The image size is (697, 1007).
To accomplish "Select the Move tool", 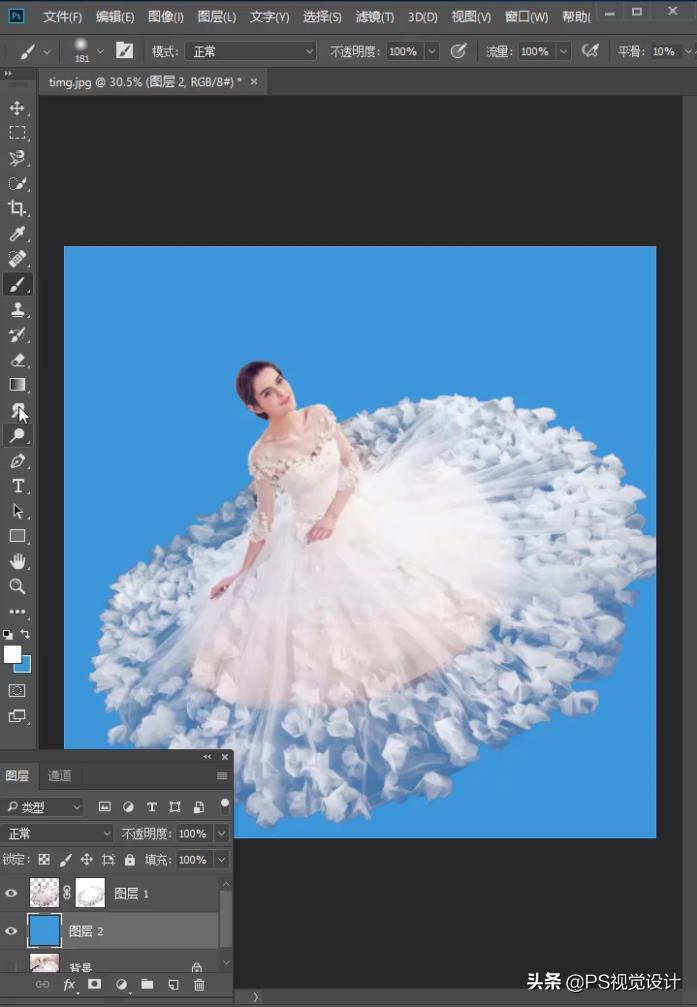I will tap(17, 108).
